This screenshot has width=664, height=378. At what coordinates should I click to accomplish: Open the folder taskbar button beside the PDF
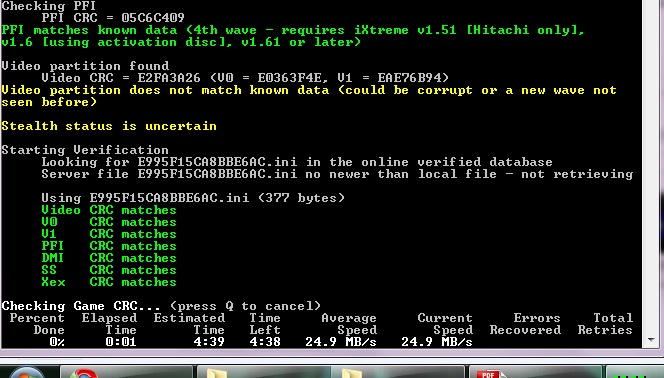(397, 372)
